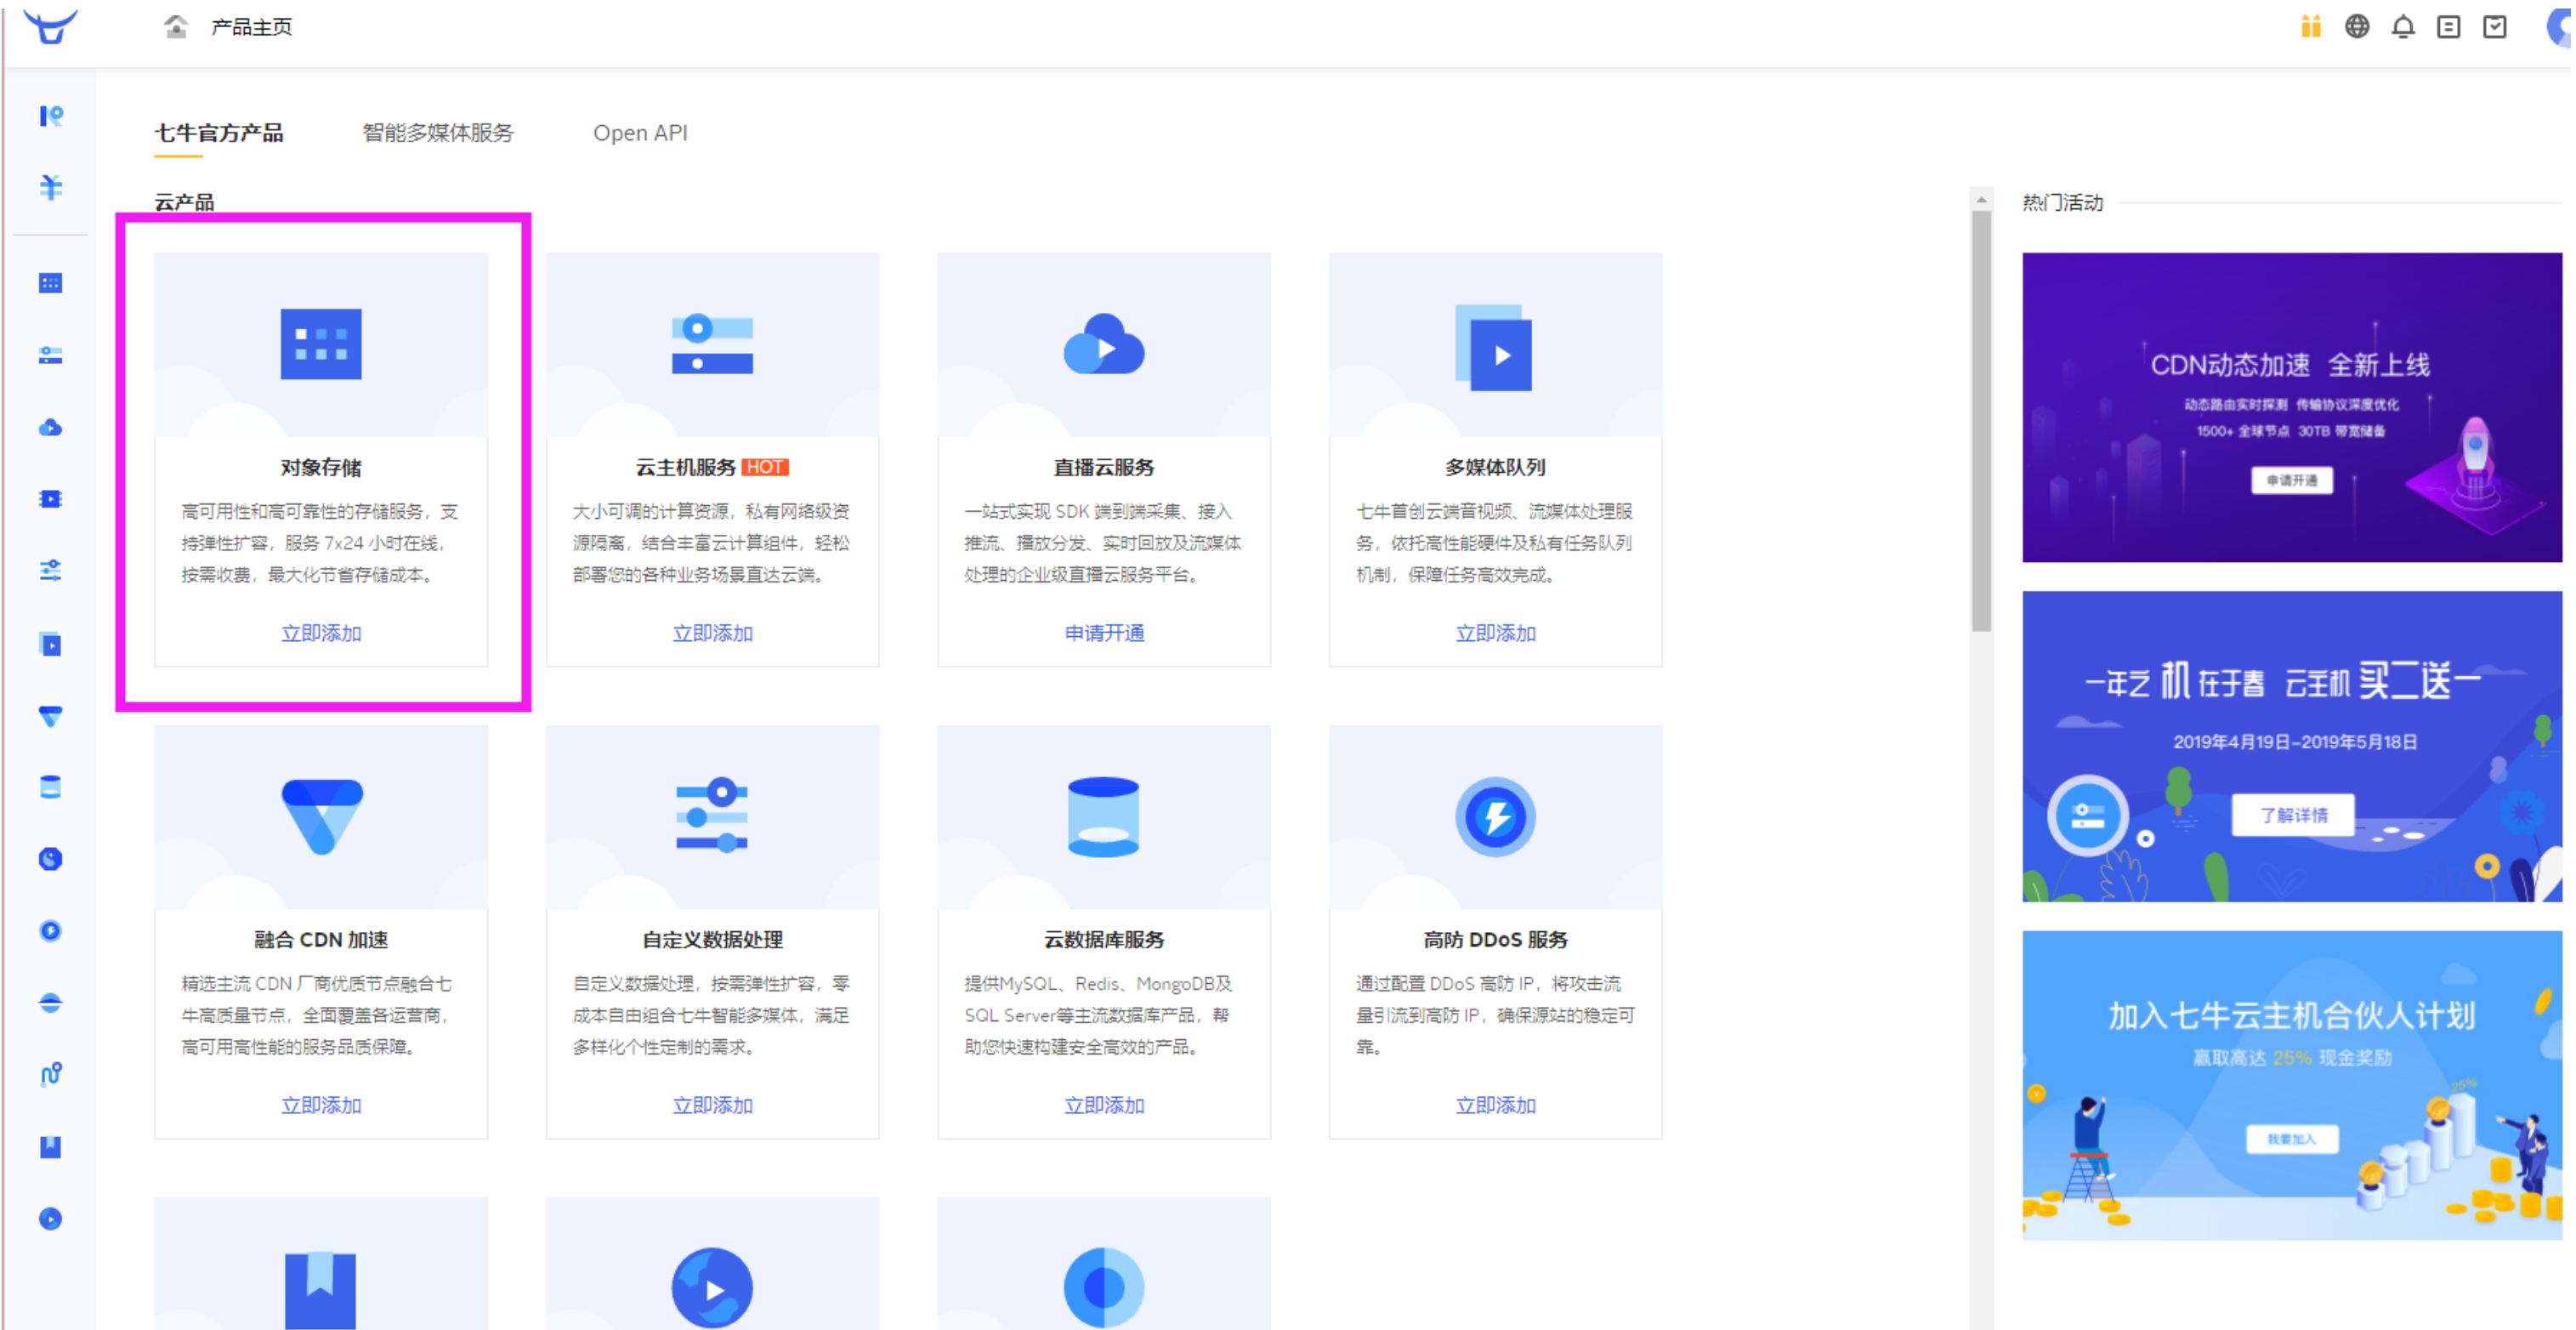Select the yuan billing icon in sidebar
Viewport: 2576px width, 1330px height.
(50, 187)
